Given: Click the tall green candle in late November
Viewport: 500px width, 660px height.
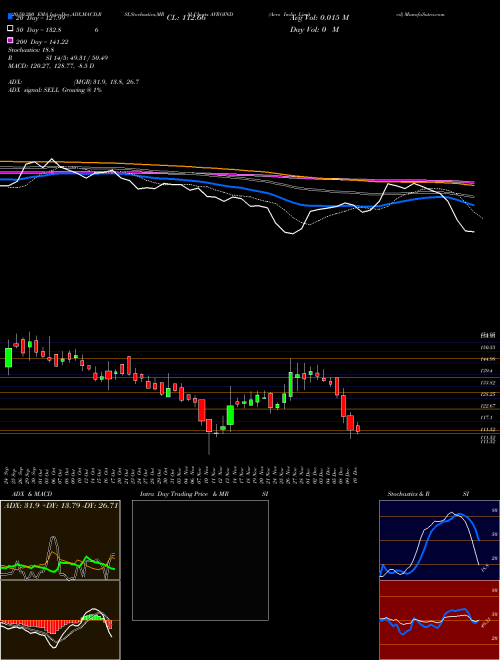Looking at the screenshot, I should pyautogui.click(x=290, y=384).
